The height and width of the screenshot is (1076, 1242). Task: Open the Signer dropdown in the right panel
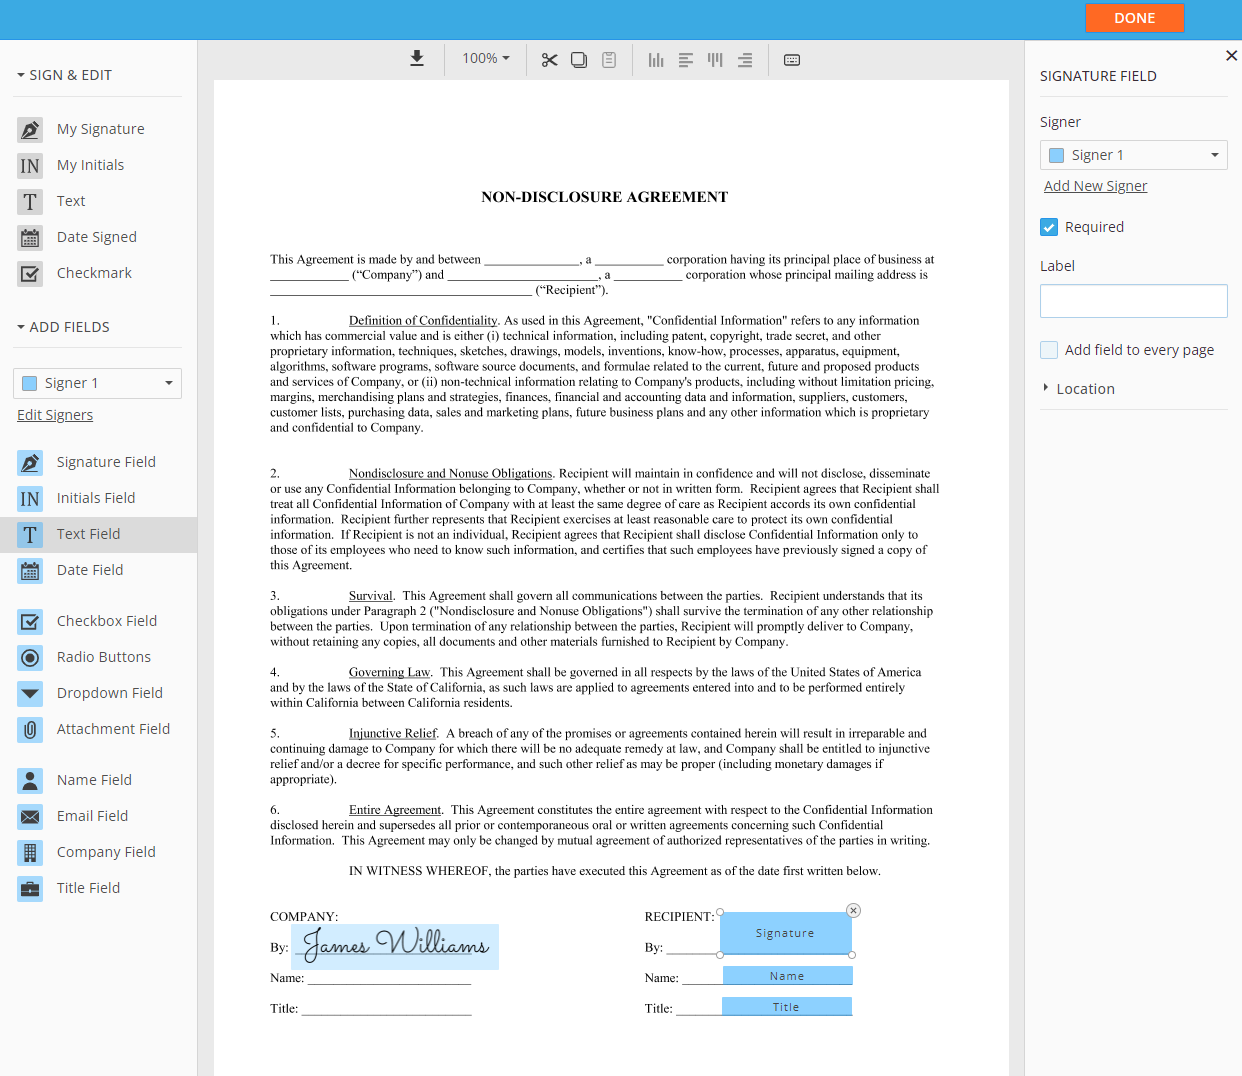click(1133, 154)
